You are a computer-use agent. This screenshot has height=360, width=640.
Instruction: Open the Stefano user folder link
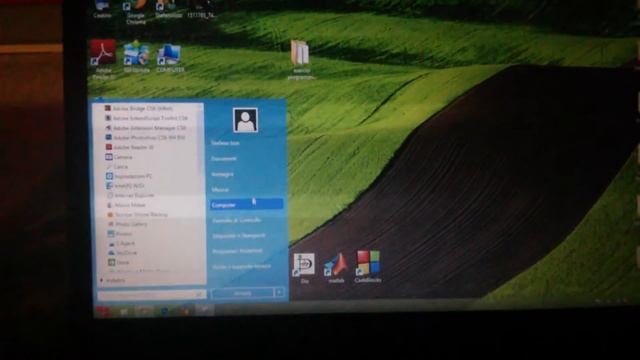(225, 143)
